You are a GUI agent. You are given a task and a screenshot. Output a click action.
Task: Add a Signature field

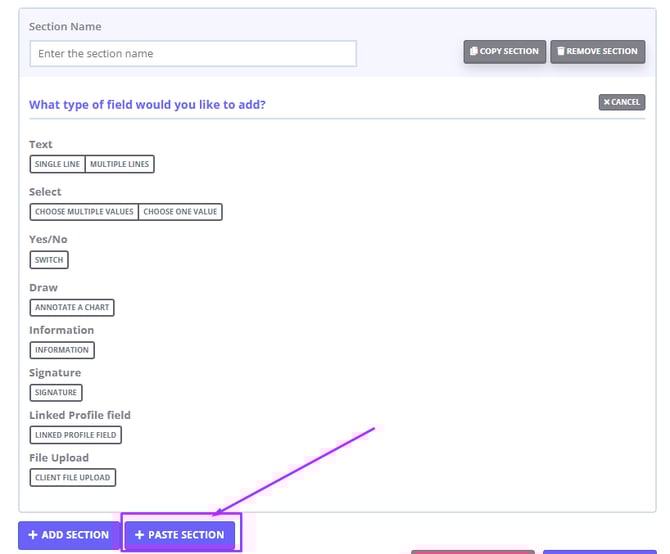[x=56, y=393]
